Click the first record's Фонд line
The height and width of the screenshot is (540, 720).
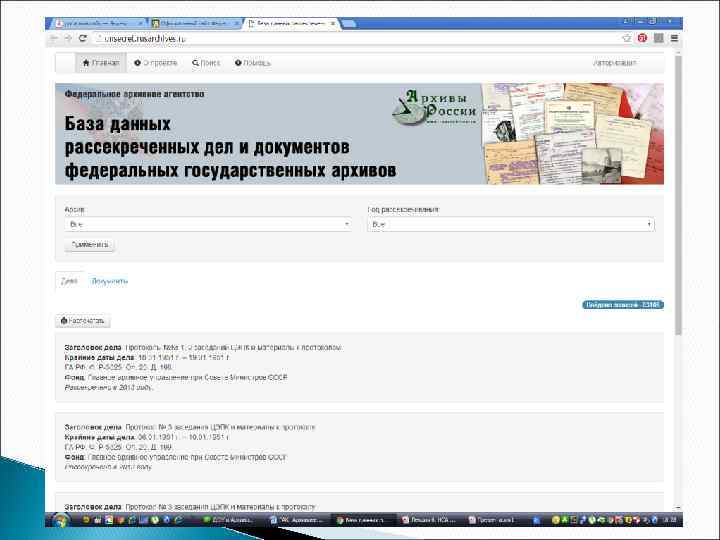[x=176, y=377]
